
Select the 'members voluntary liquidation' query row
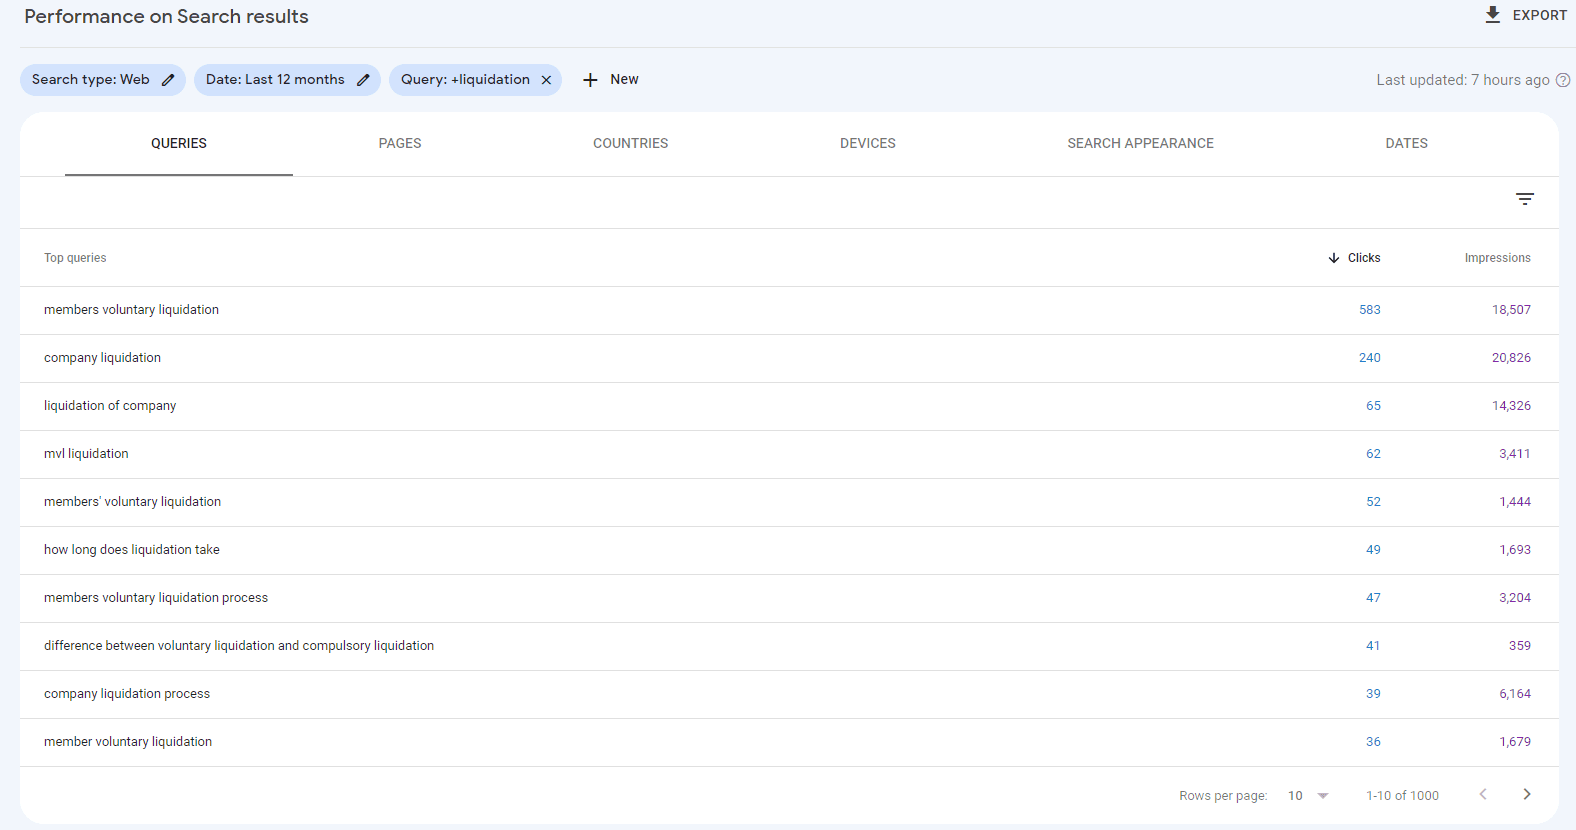click(x=131, y=310)
